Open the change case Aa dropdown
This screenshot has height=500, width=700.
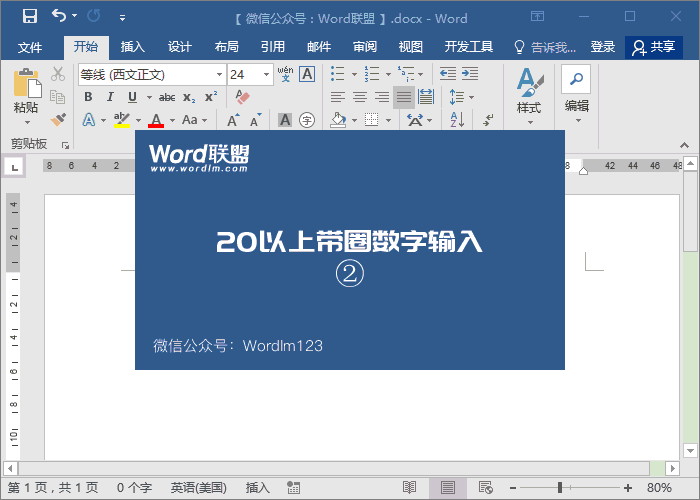pyautogui.click(x=195, y=120)
